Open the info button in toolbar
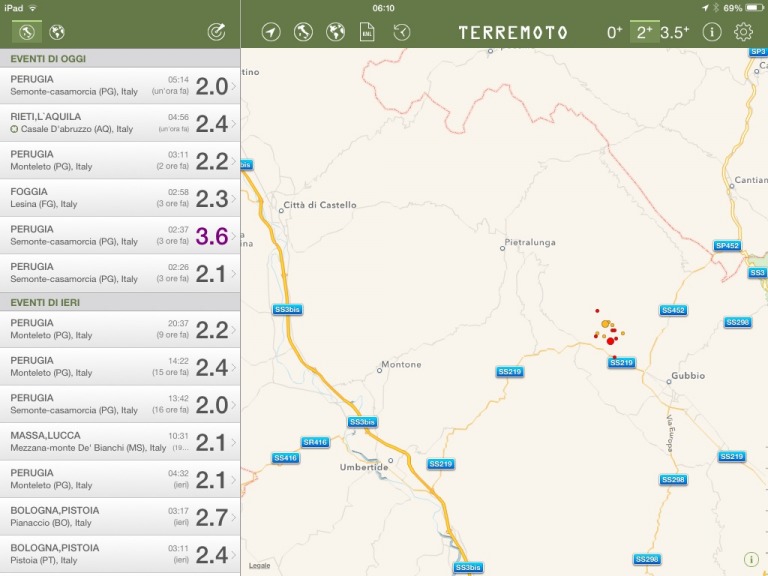The height and width of the screenshot is (576, 768). (x=712, y=32)
